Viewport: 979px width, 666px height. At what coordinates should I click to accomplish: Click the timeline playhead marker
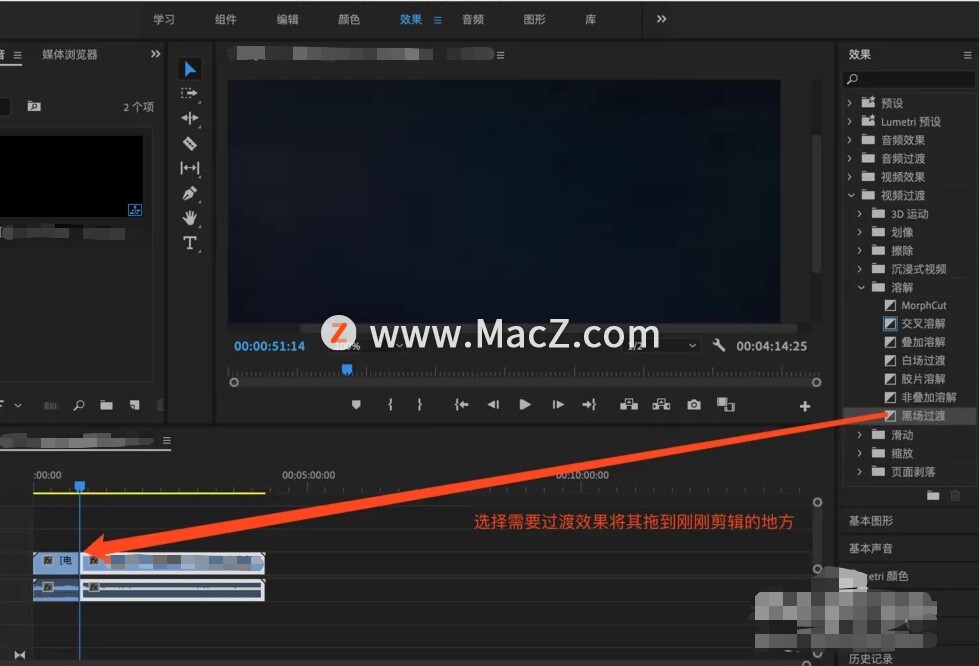tap(79, 486)
